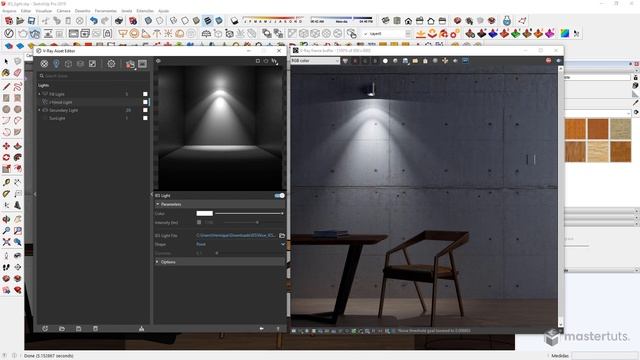Select the SketchUp Select arrow tool
Viewport: 640px width, 360px height.
6,61
